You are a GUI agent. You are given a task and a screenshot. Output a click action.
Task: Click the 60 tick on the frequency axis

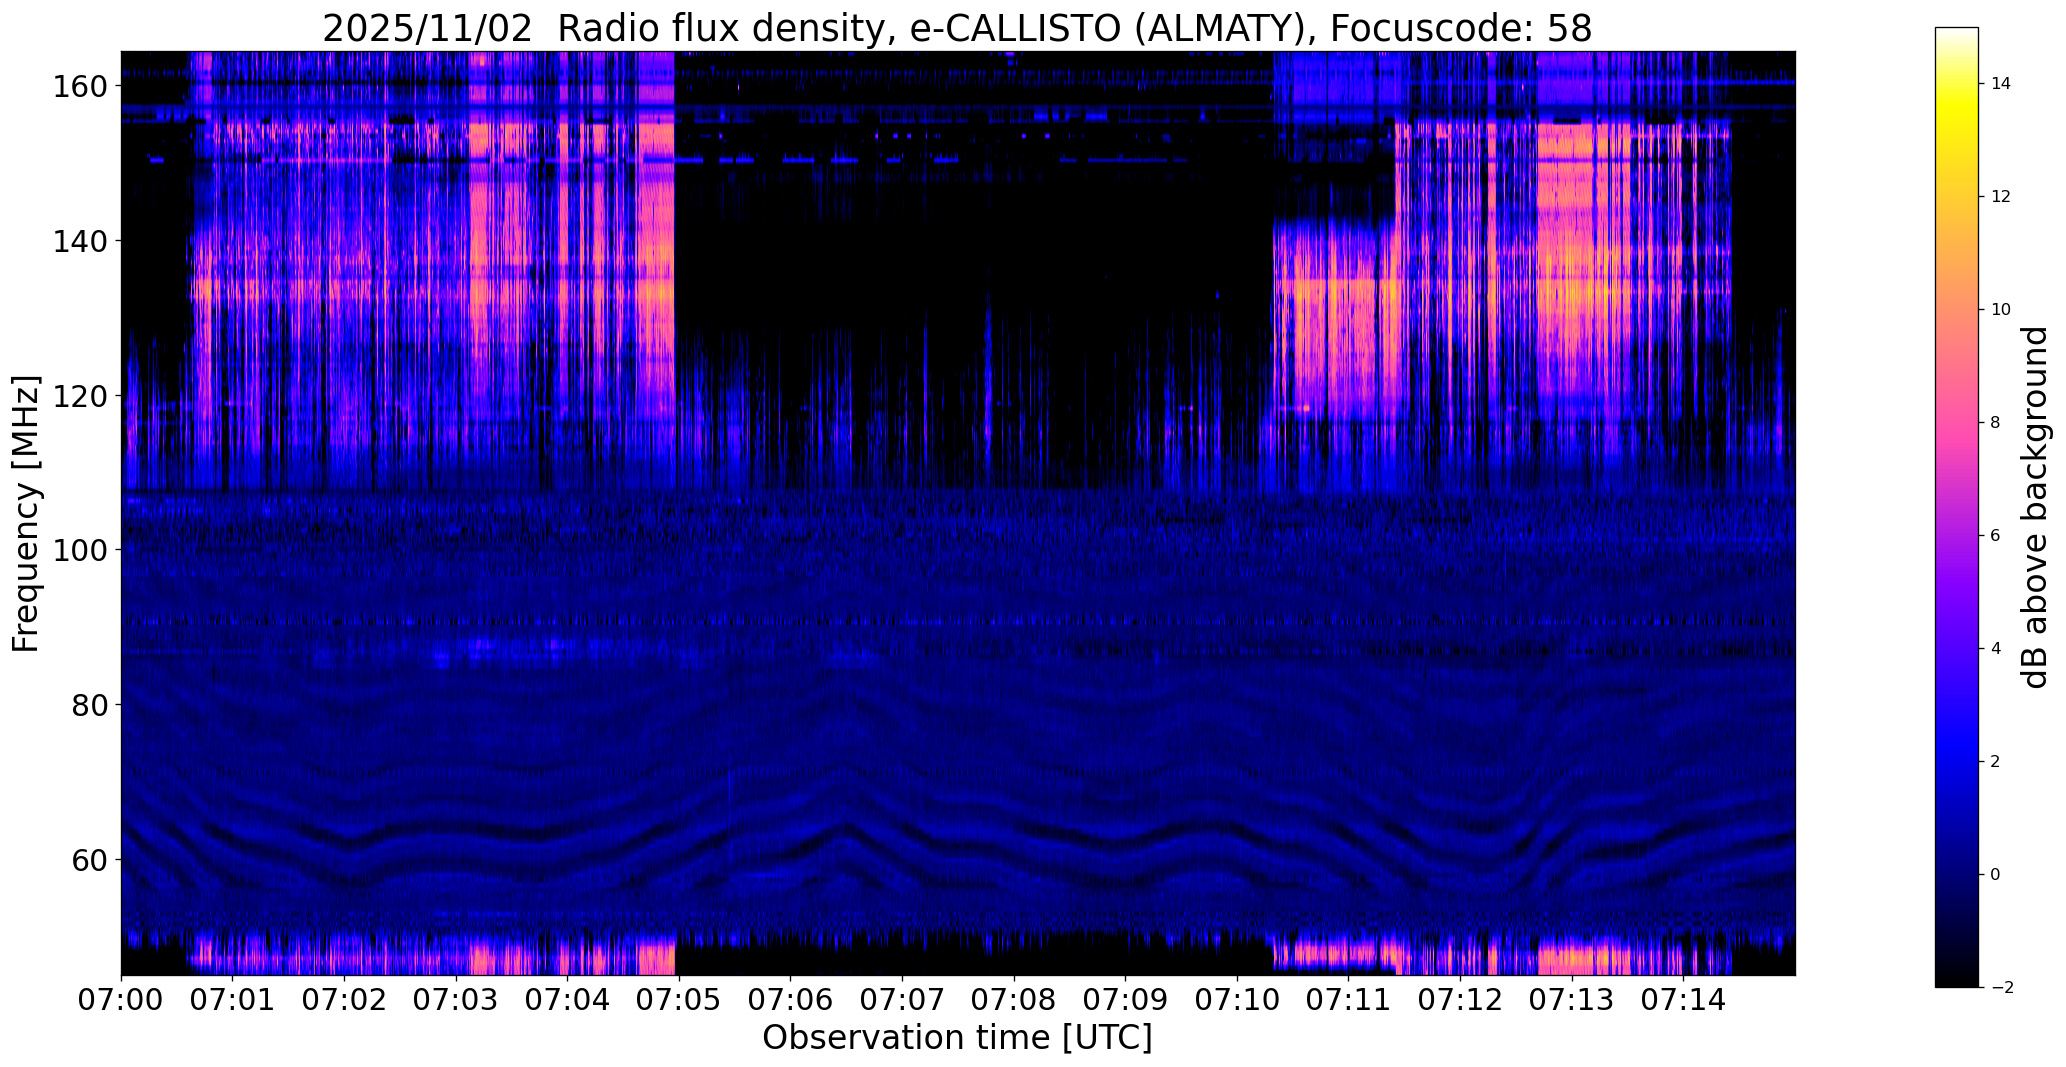click(x=90, y=860)
